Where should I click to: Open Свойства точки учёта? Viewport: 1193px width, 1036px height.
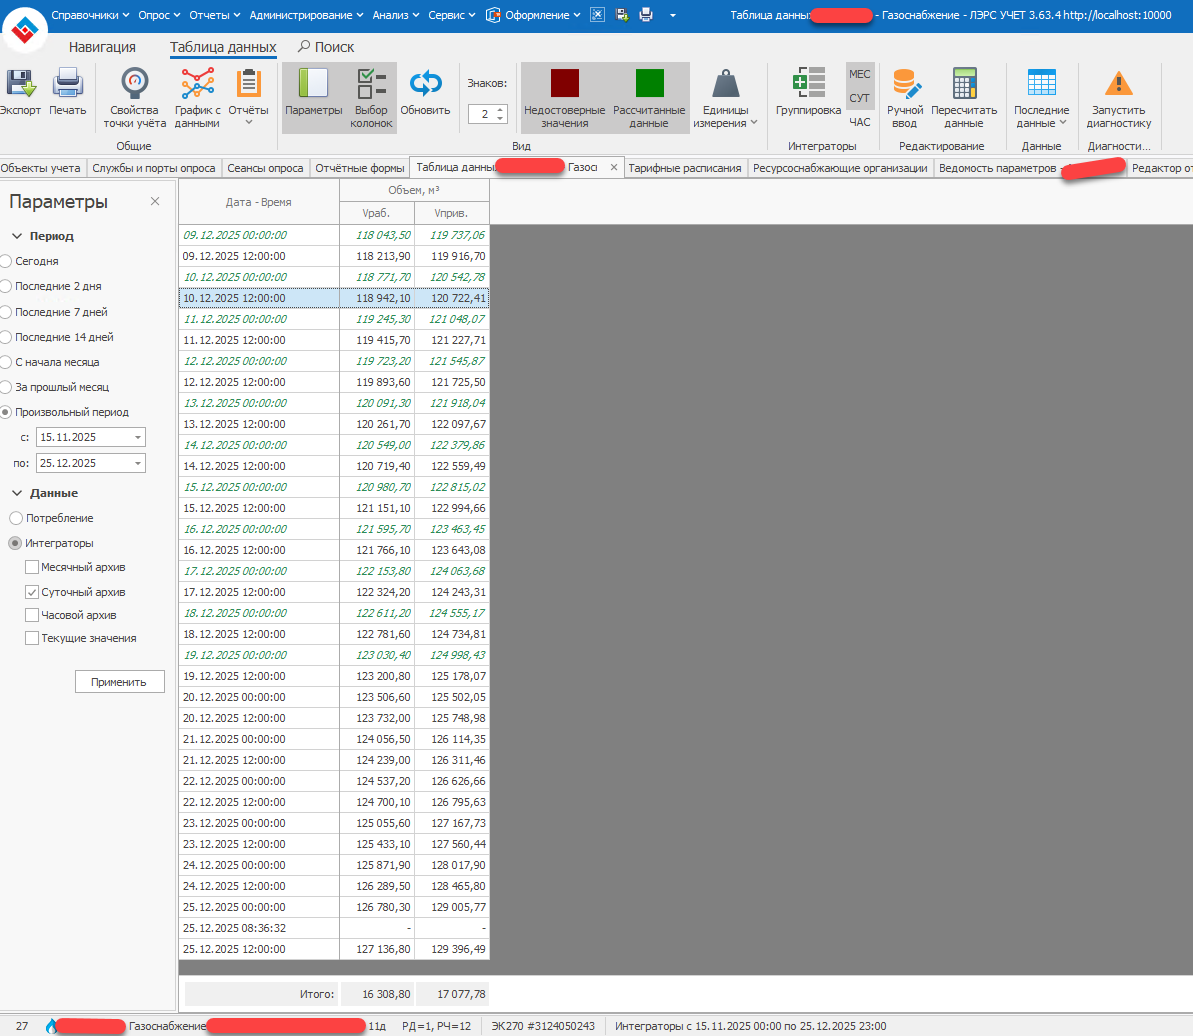134,85
